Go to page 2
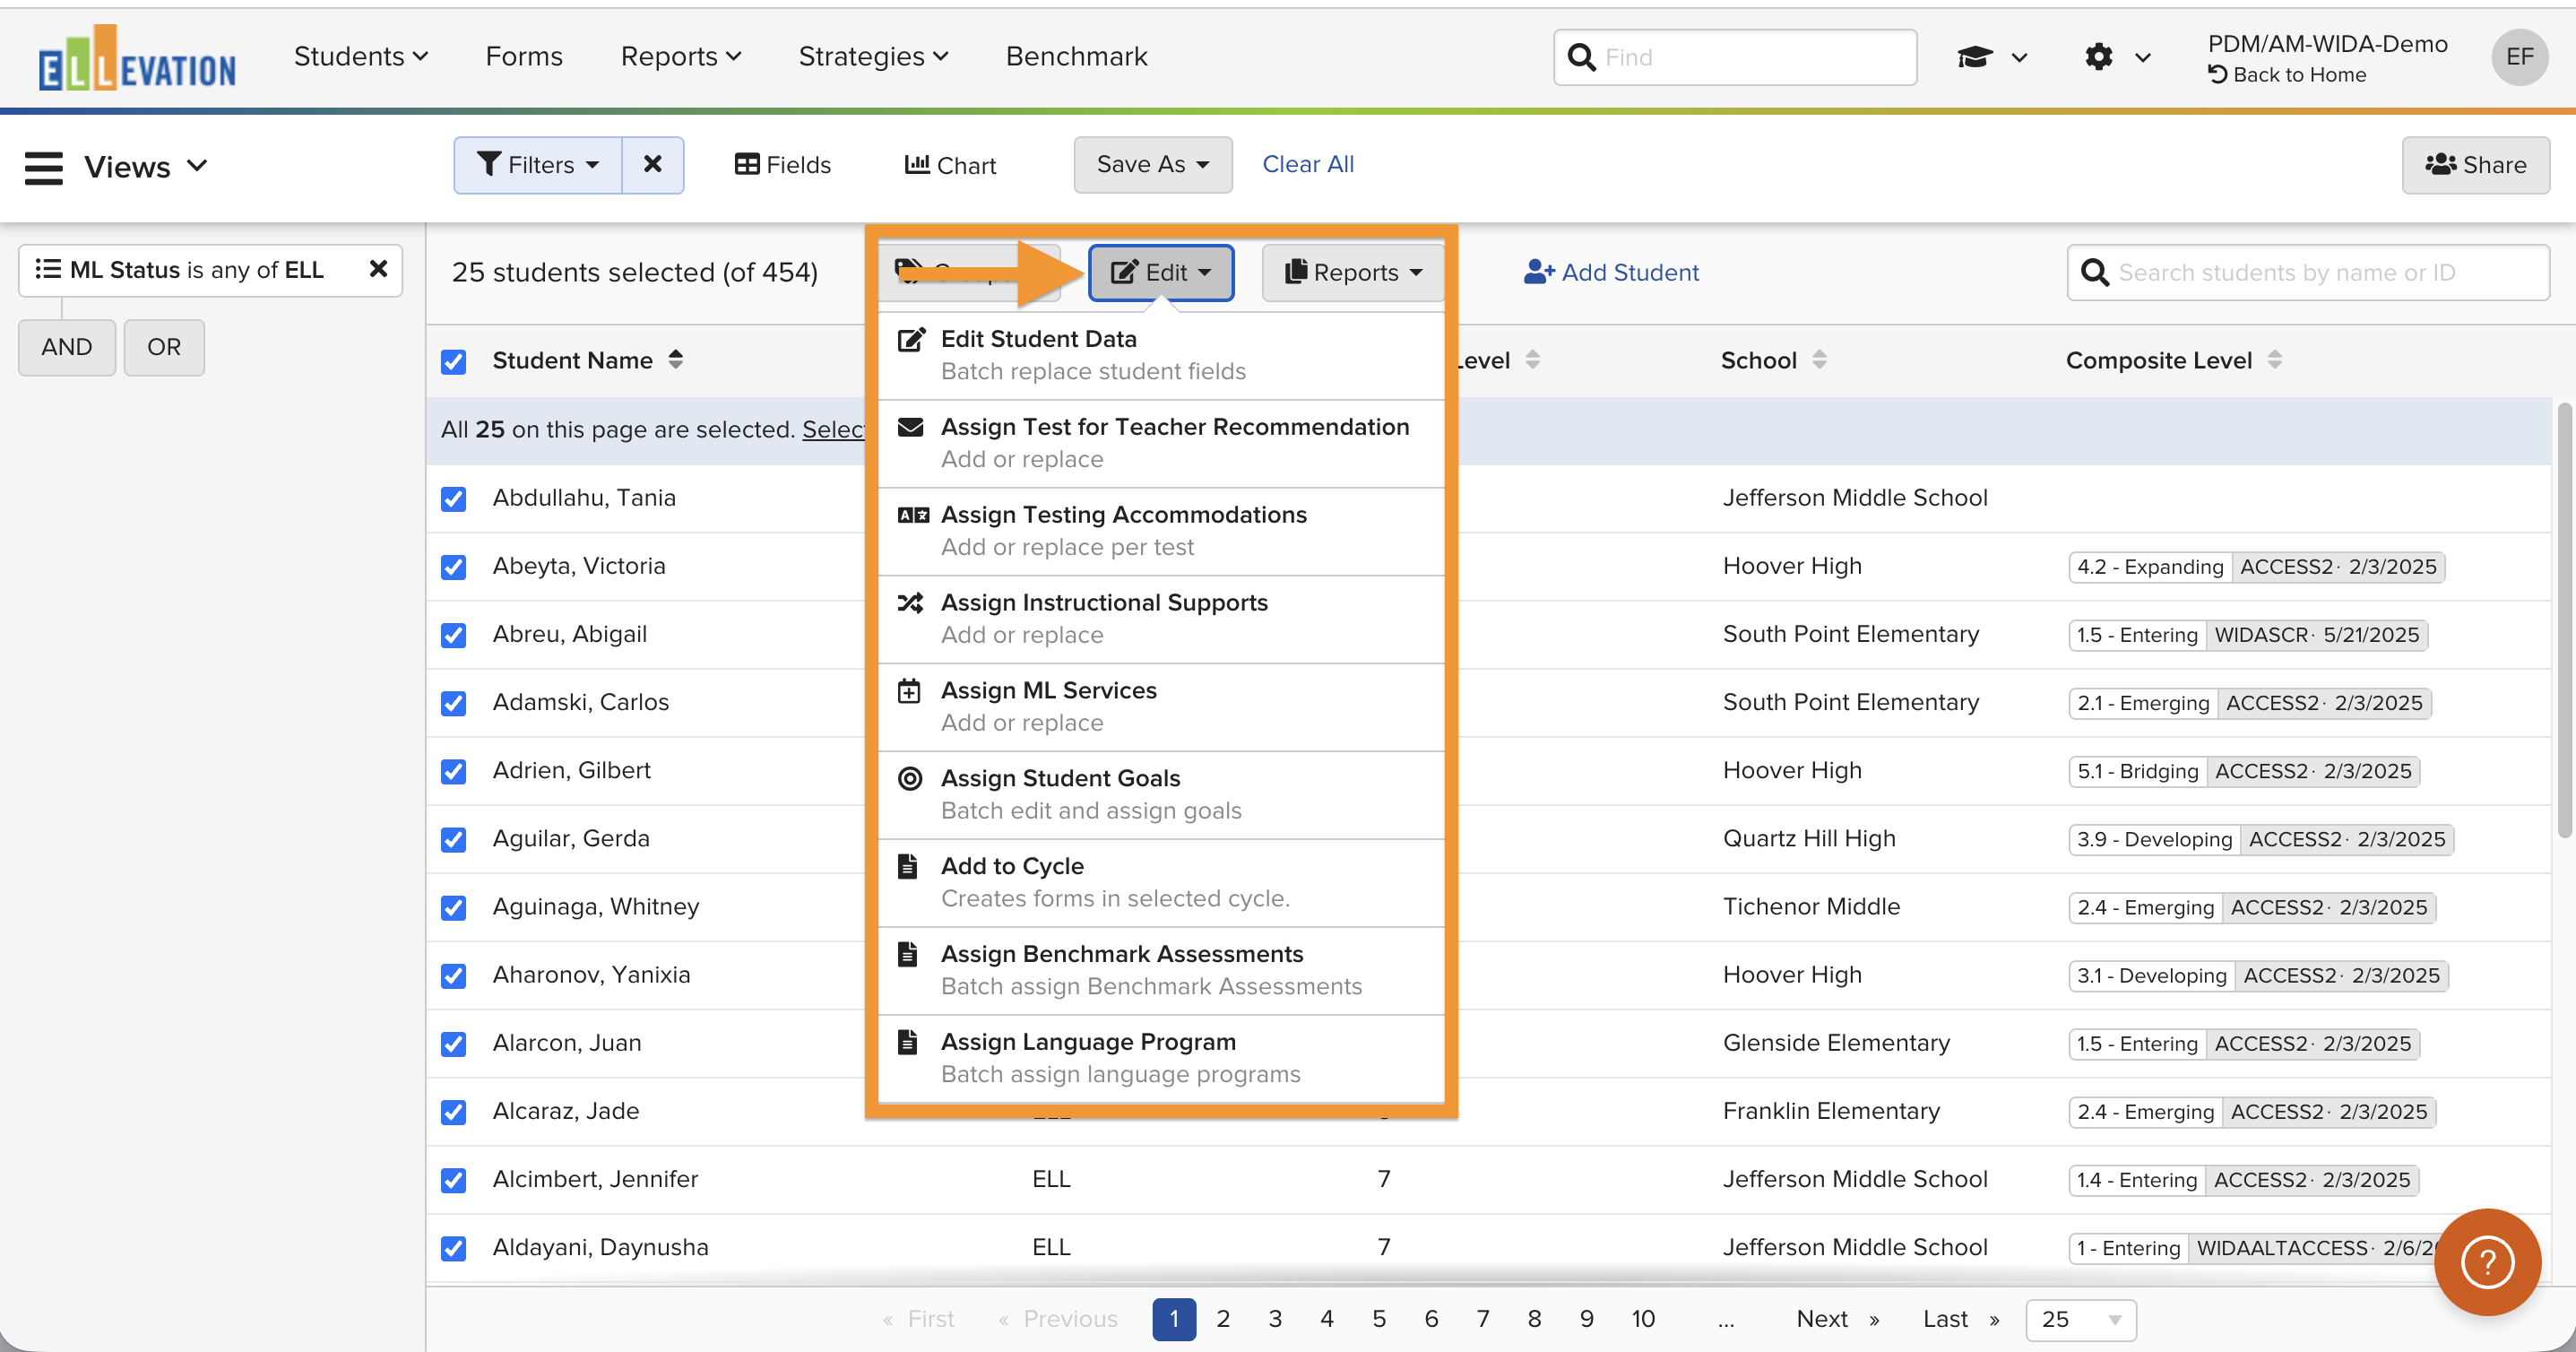 pyautogui.click(x=1223, y=1319)
